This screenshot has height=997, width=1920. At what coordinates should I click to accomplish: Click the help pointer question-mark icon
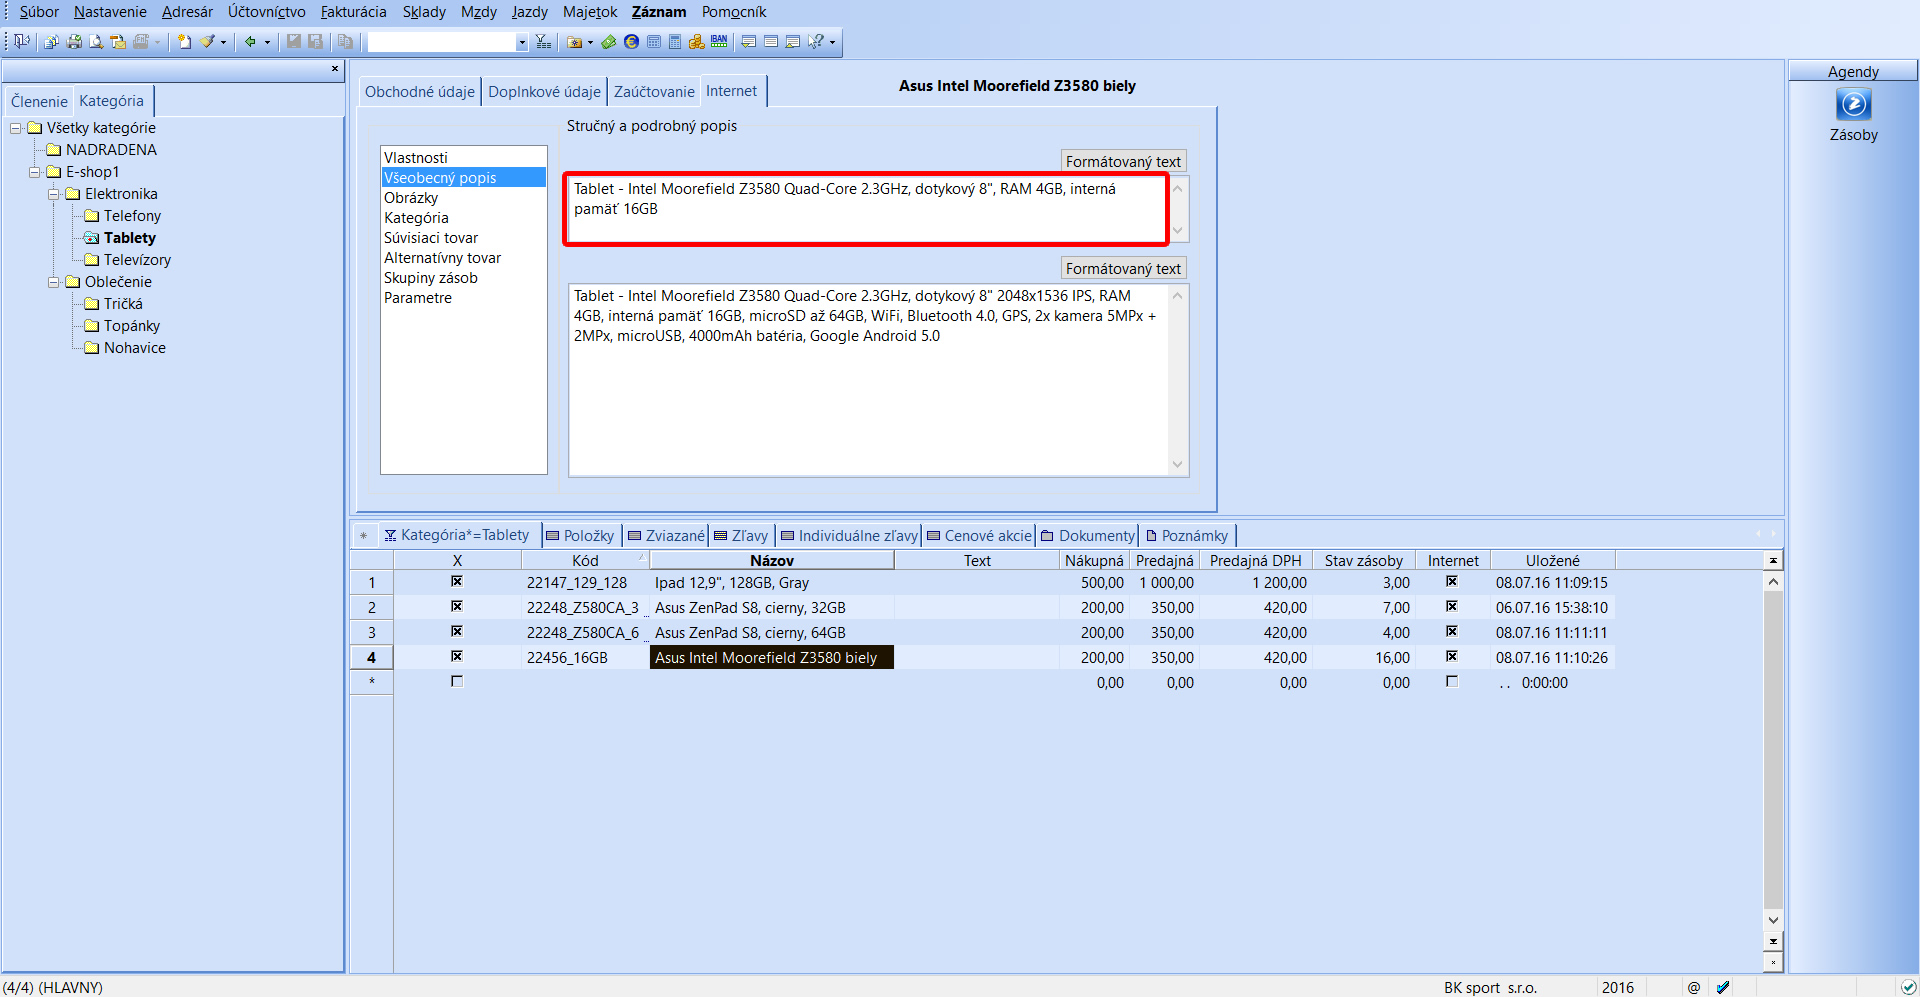click(816, 41)
